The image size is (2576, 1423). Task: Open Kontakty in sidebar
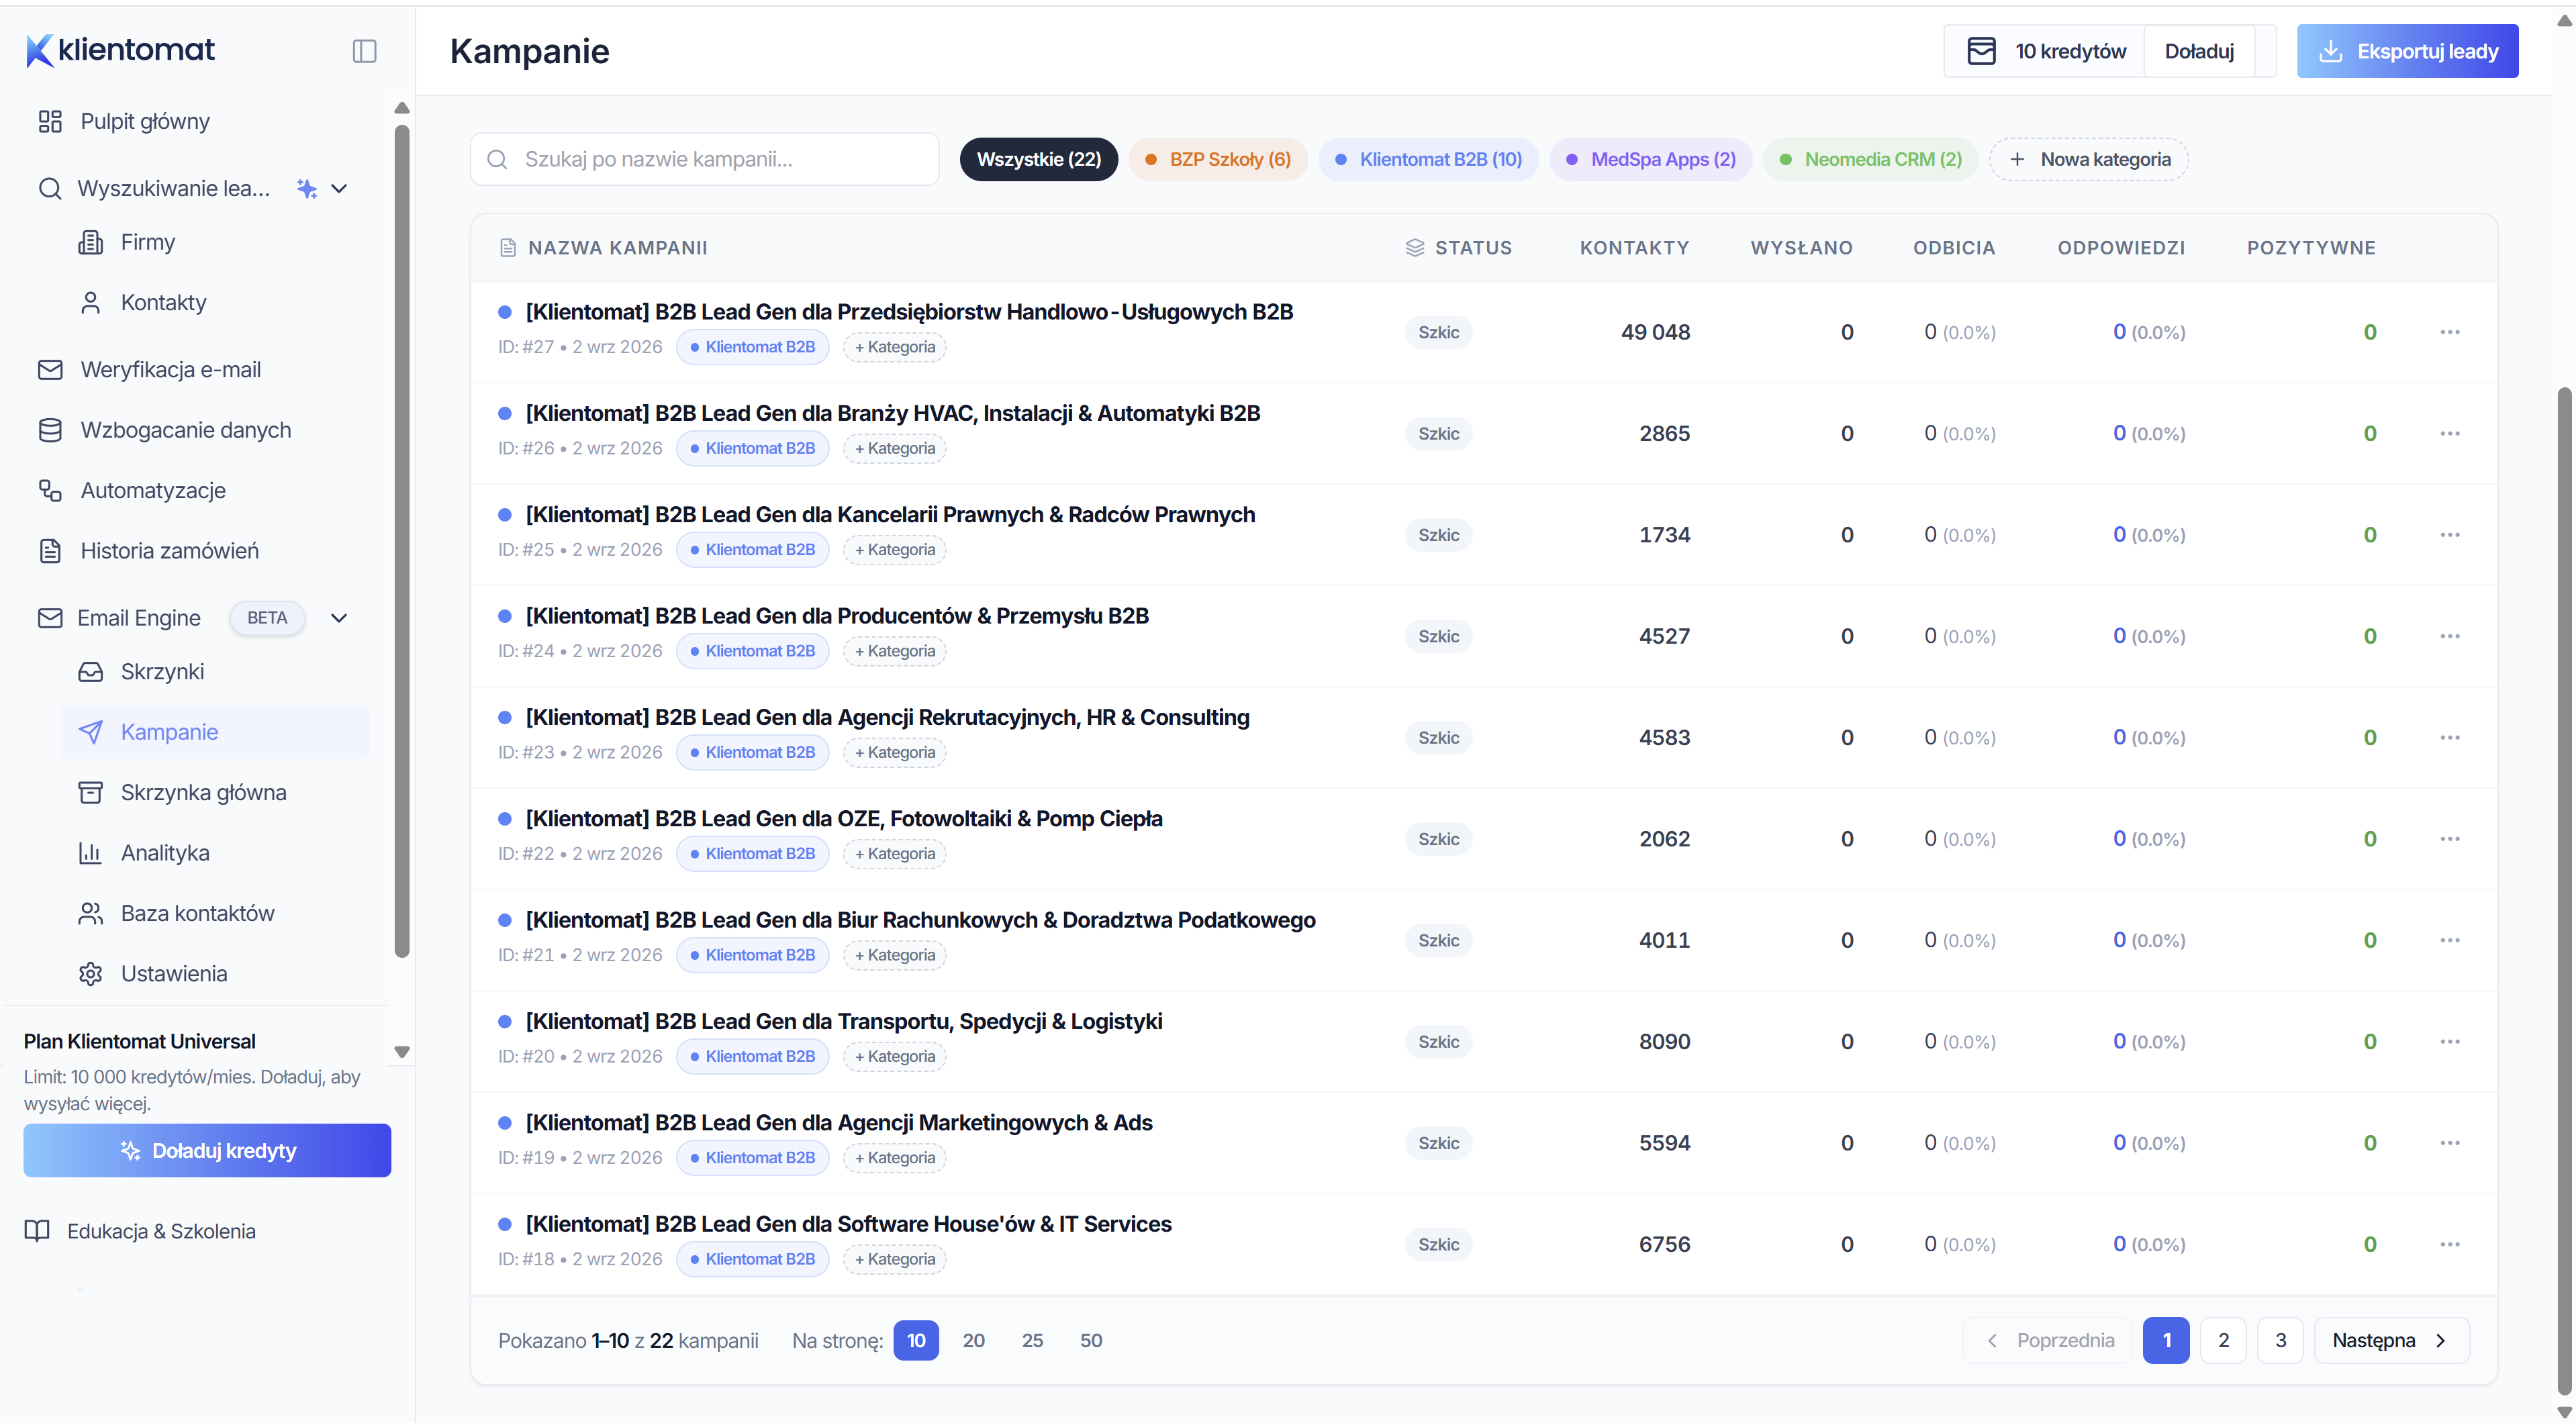(x=143, y=302)
